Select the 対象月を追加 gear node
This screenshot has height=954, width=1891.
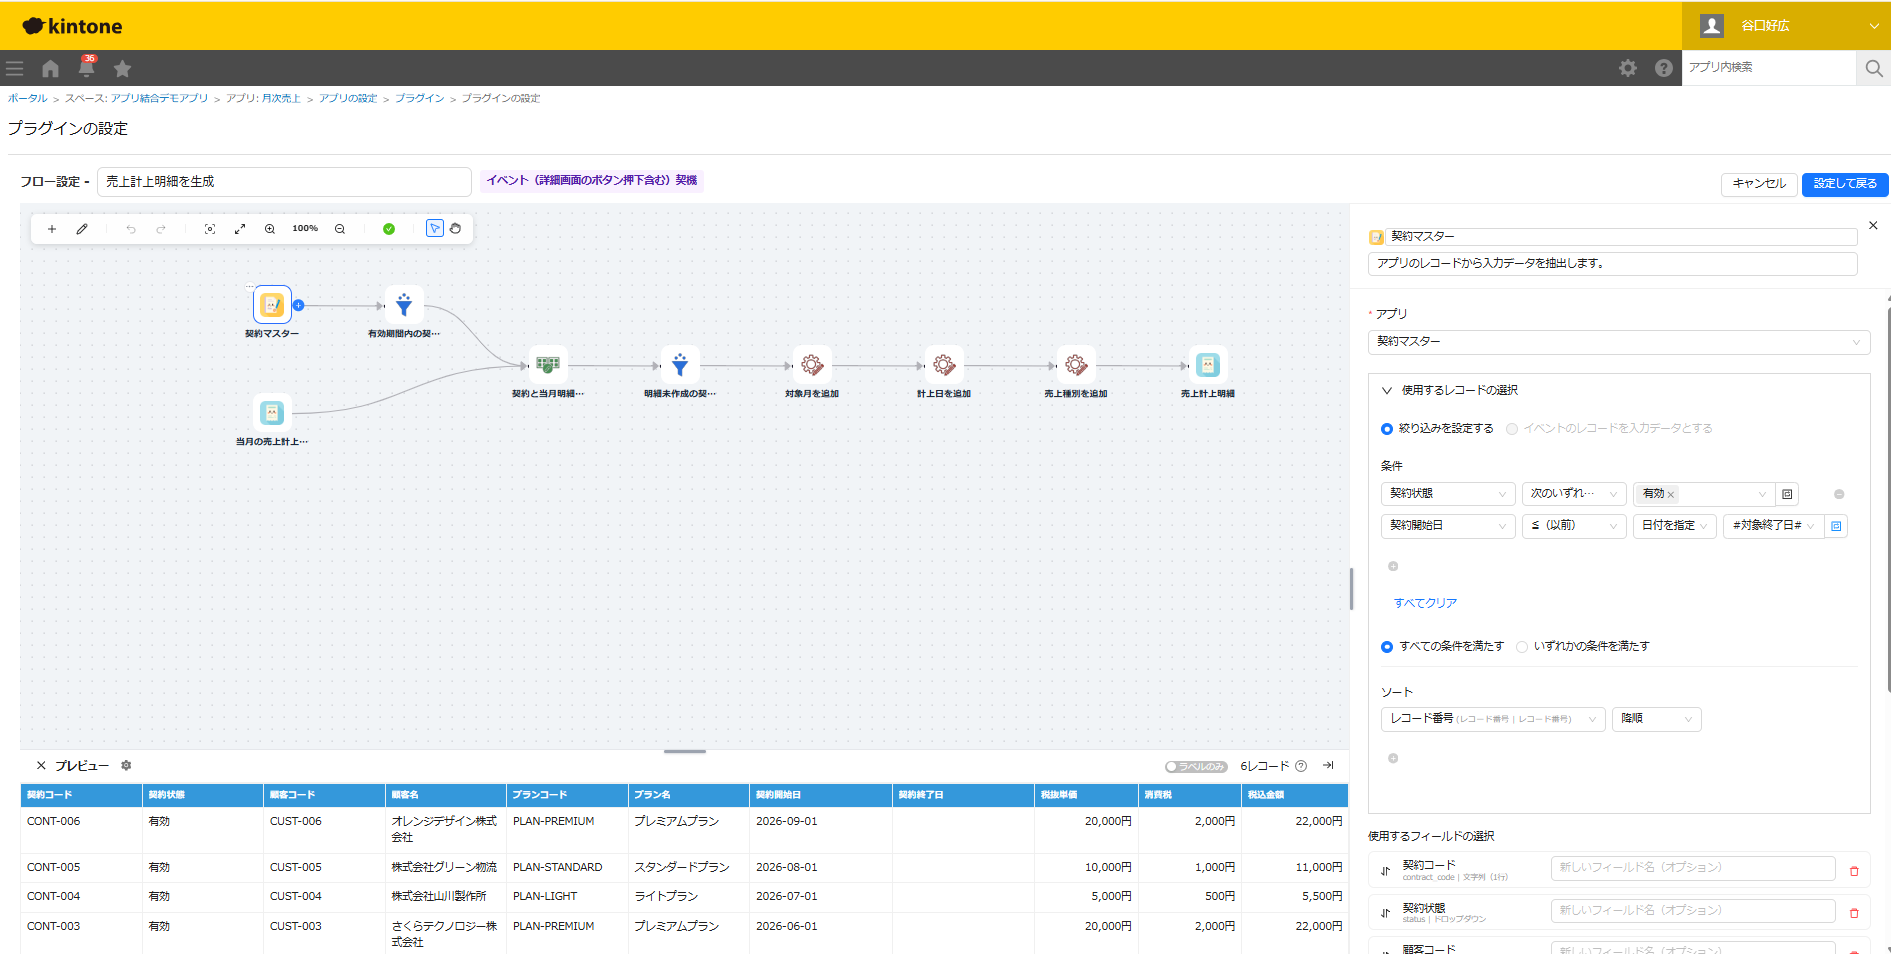(x=812, y=365)
